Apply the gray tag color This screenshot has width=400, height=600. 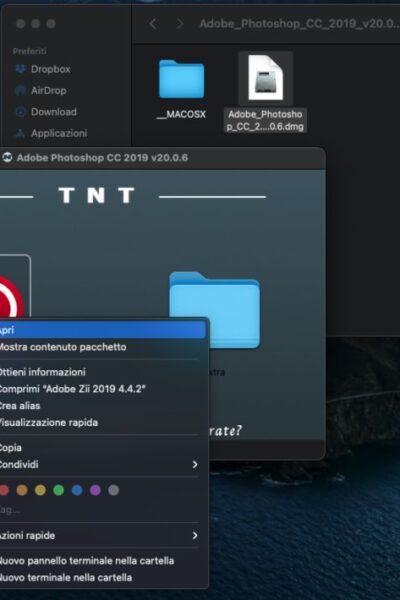click(x=114, y=490)
